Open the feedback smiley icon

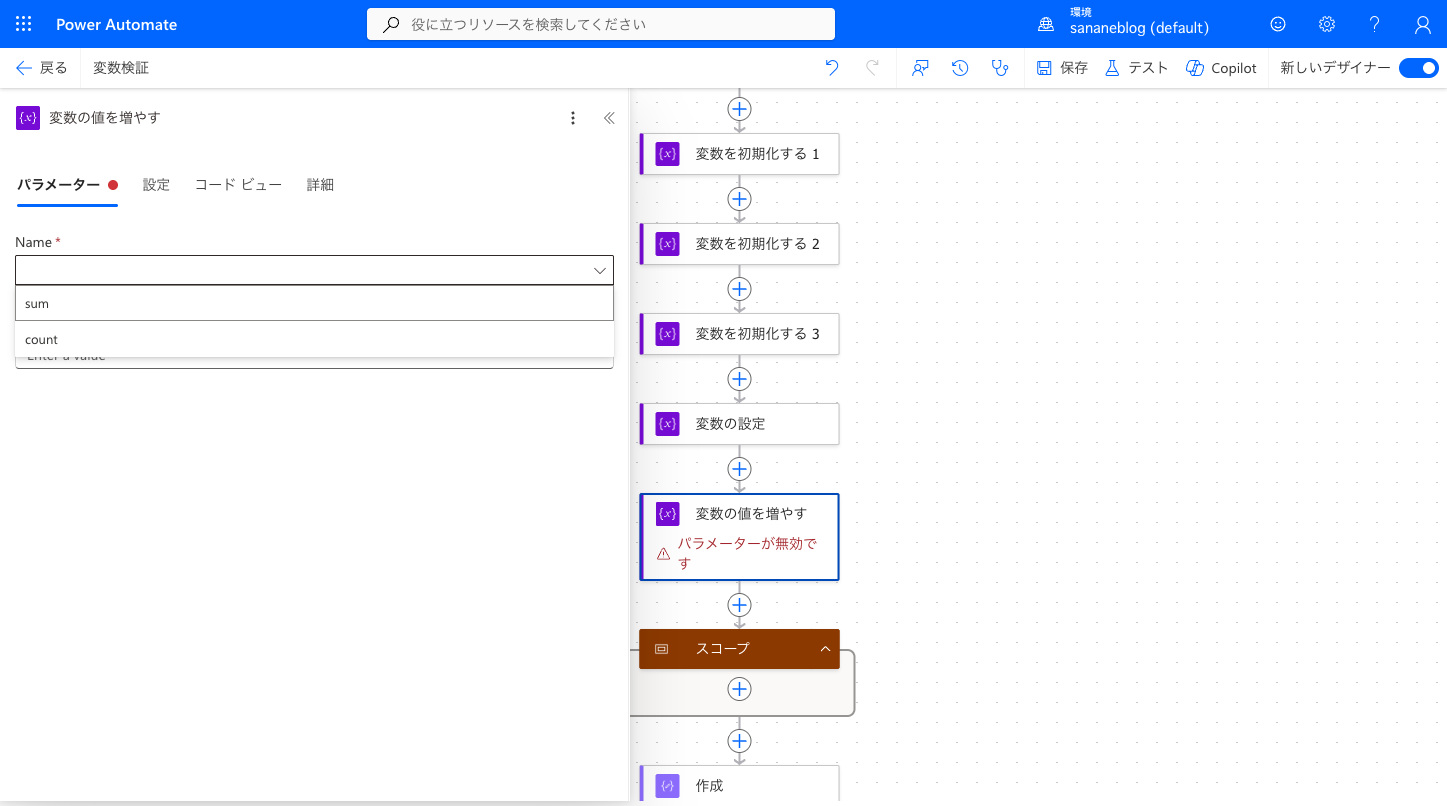click(x=1278, y=24)
